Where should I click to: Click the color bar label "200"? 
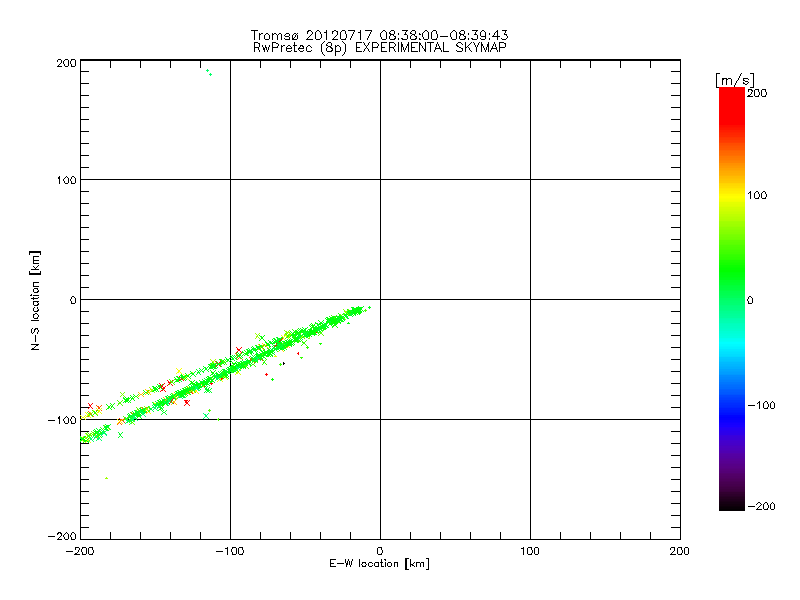coord(757,93)
